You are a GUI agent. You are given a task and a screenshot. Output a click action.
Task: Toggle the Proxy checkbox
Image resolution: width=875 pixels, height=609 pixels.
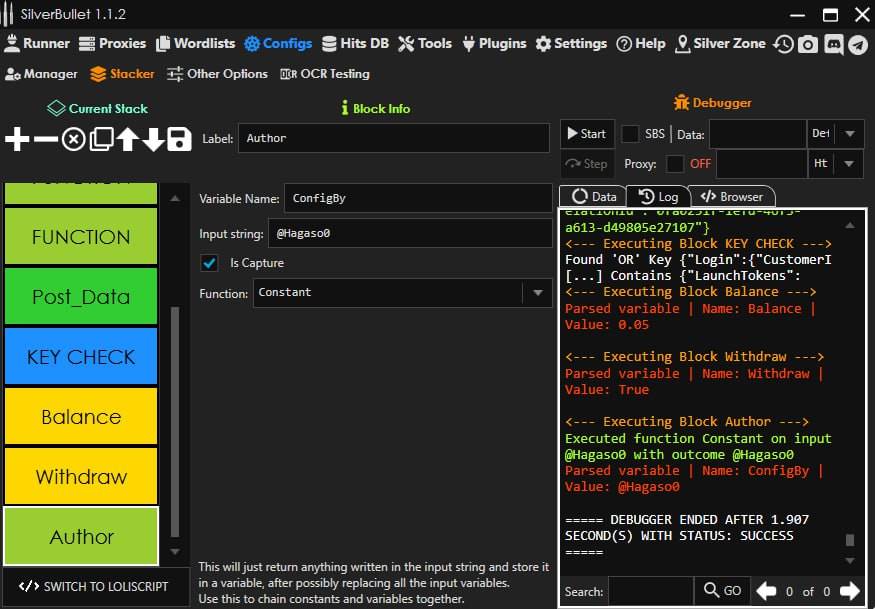coord(676,164)
